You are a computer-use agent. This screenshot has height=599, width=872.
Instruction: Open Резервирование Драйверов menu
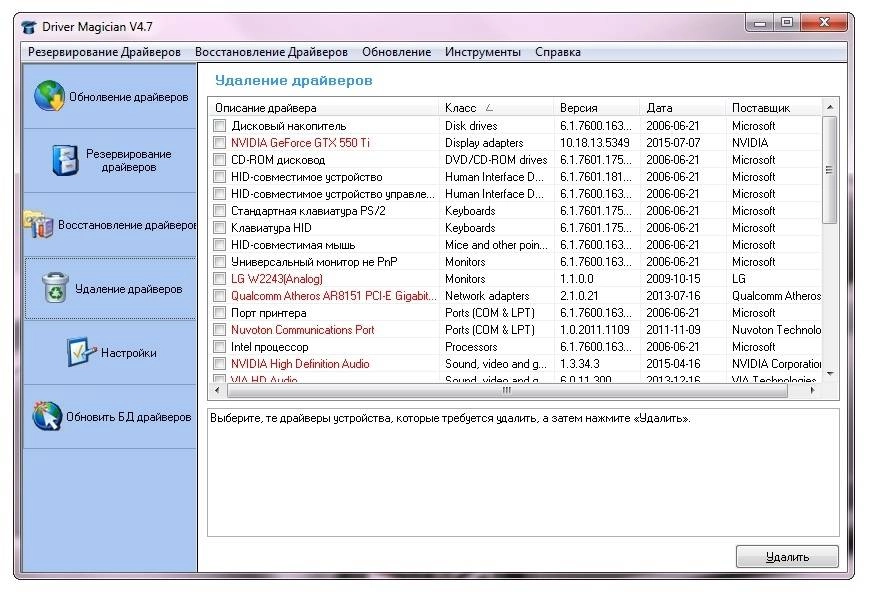(x=105, y=52)
